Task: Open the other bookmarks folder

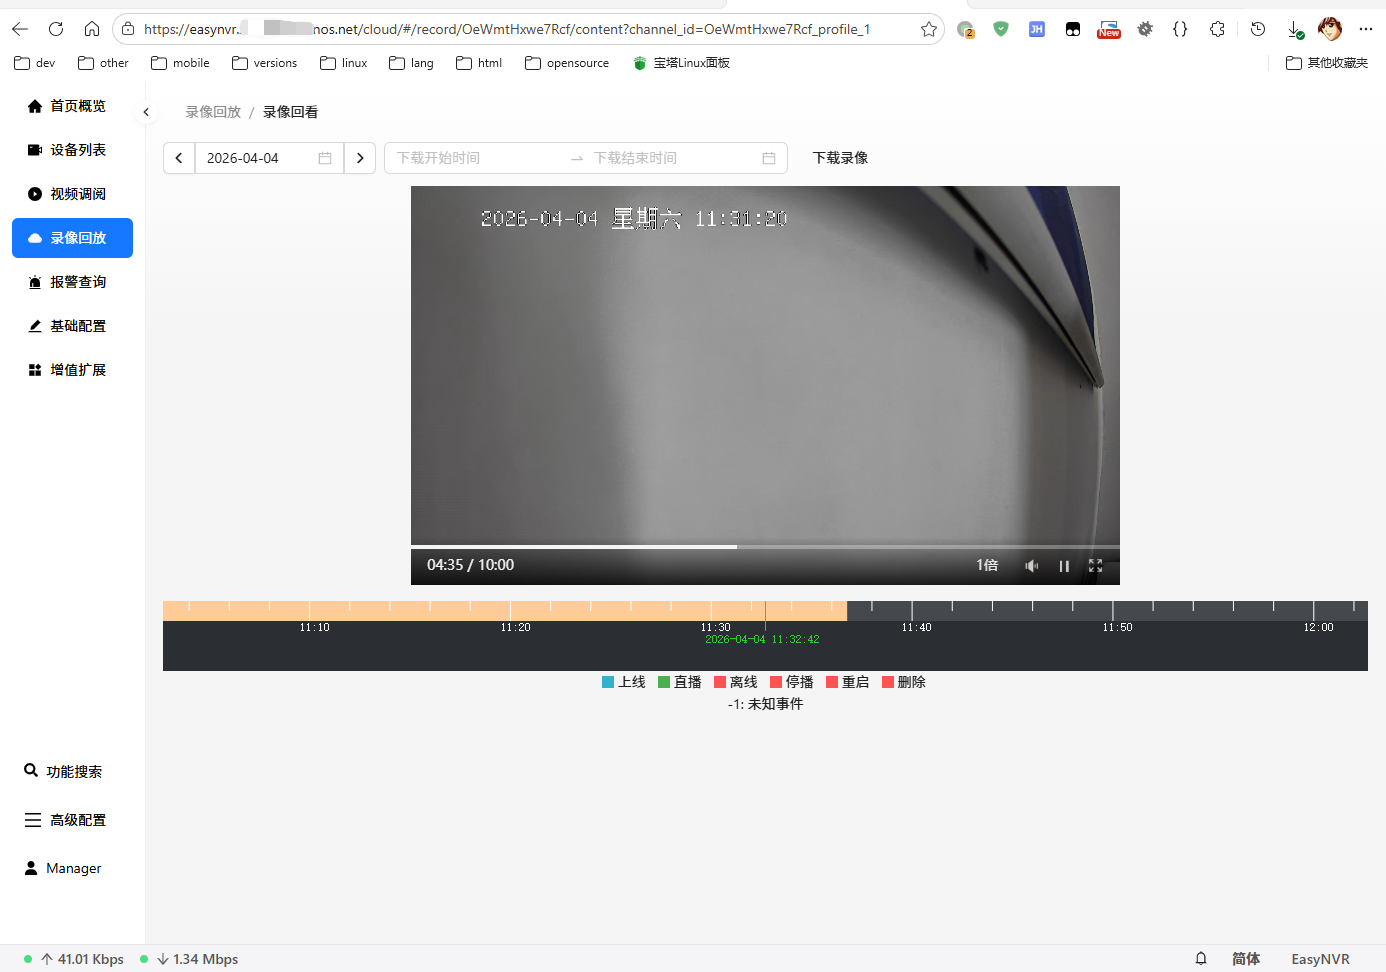Action: coord(104,63)
